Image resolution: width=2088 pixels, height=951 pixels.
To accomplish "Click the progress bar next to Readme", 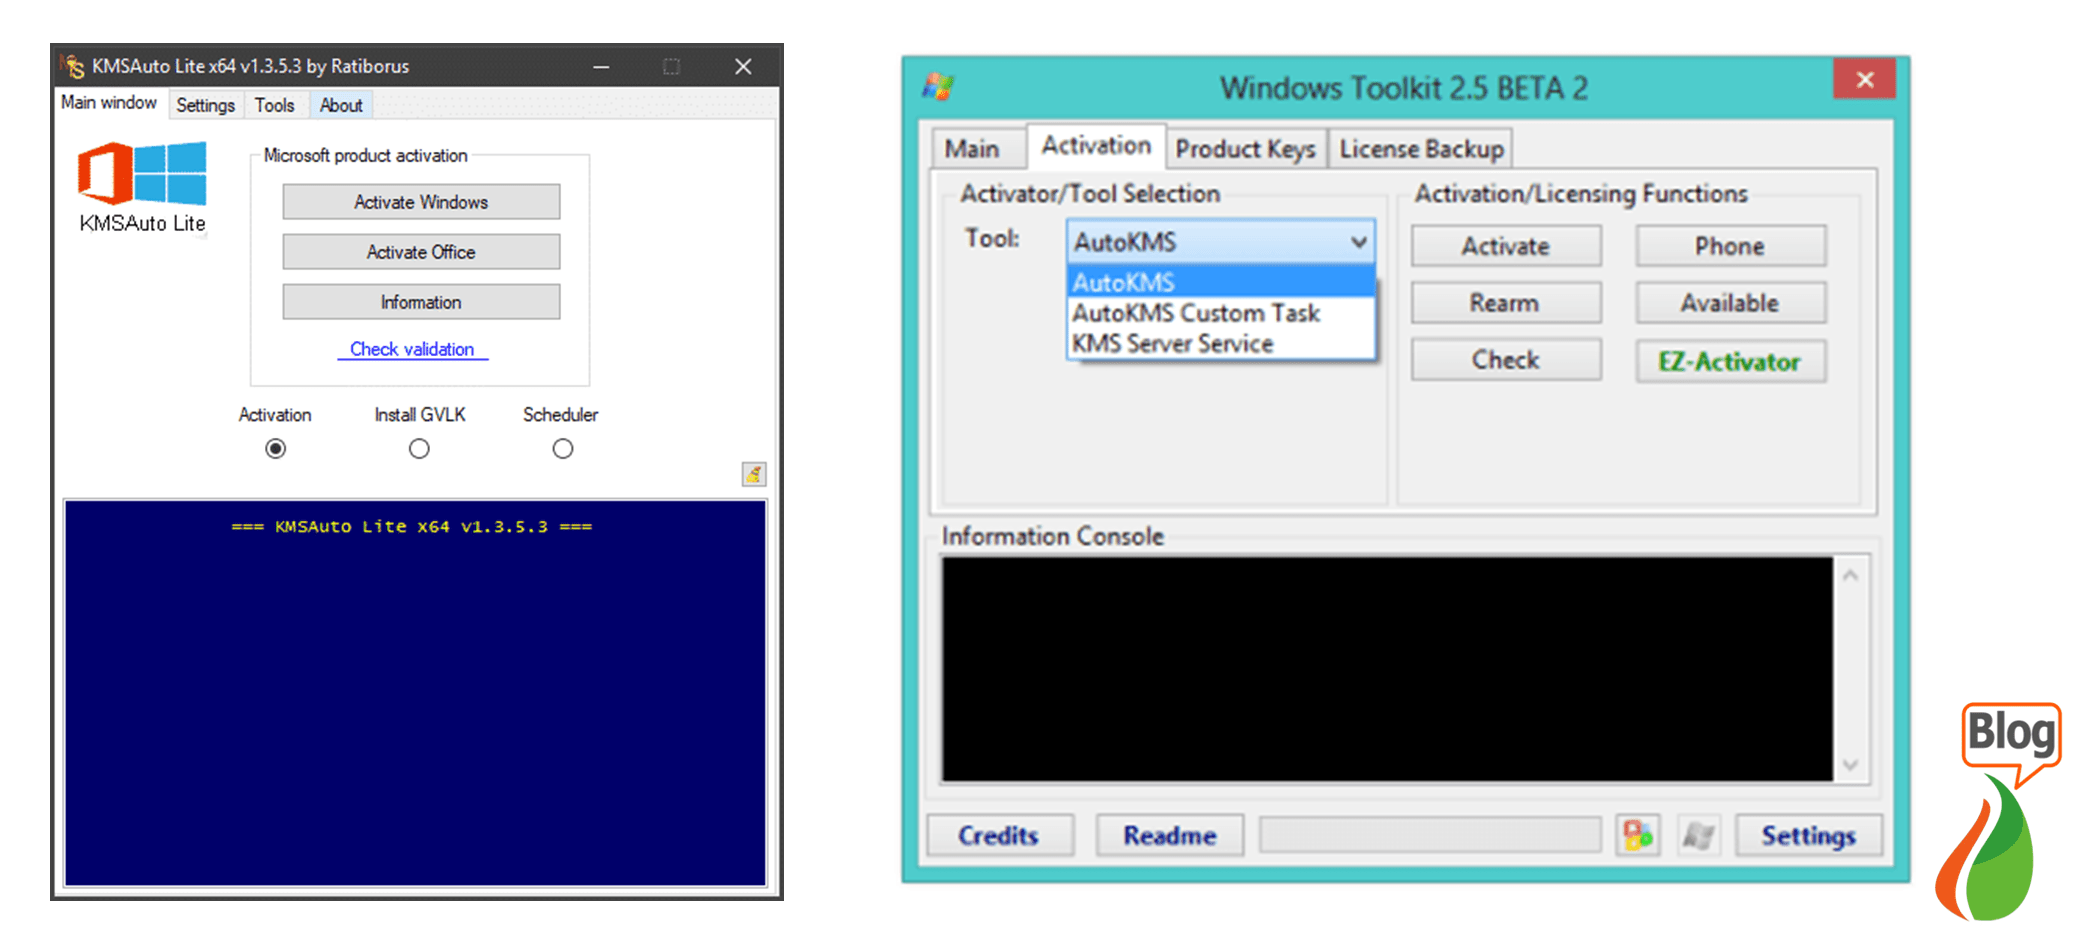I will tap(1430, 835).
